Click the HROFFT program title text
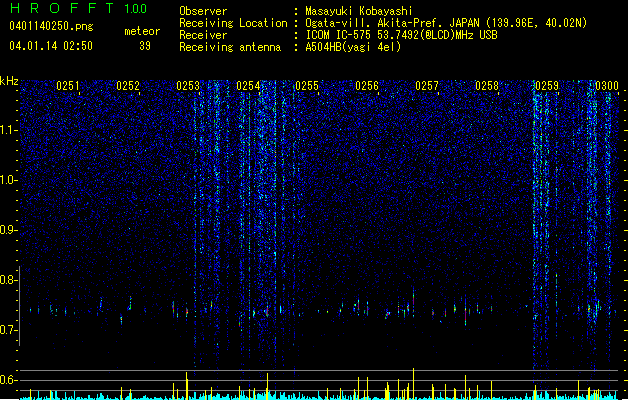 [x=62, y=8]
